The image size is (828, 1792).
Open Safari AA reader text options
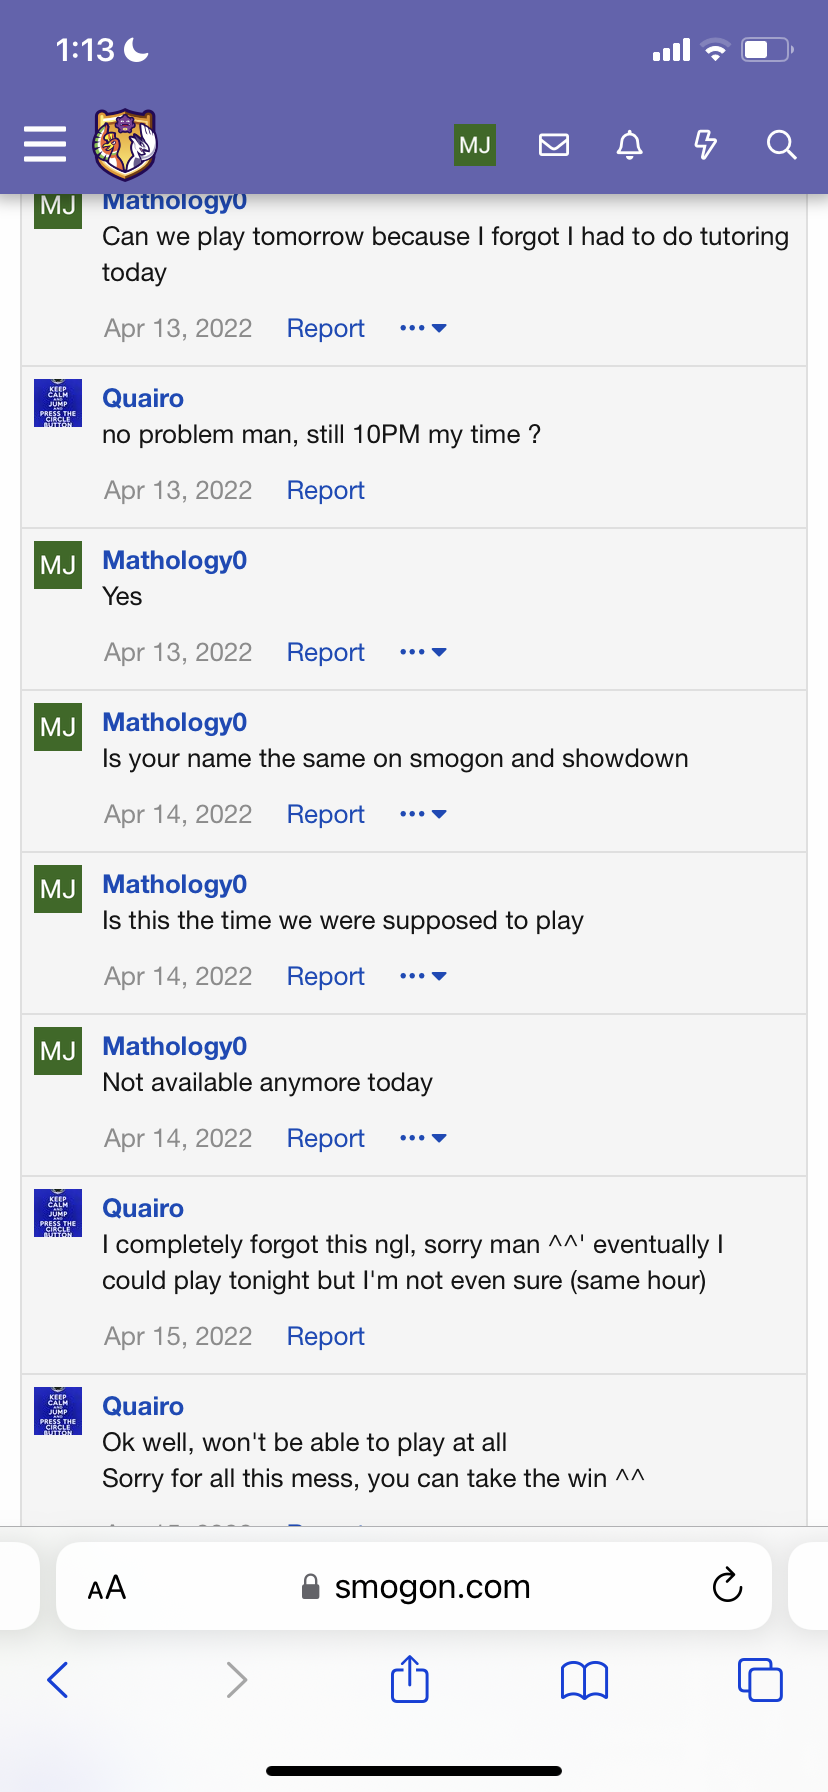(107, 1587)
